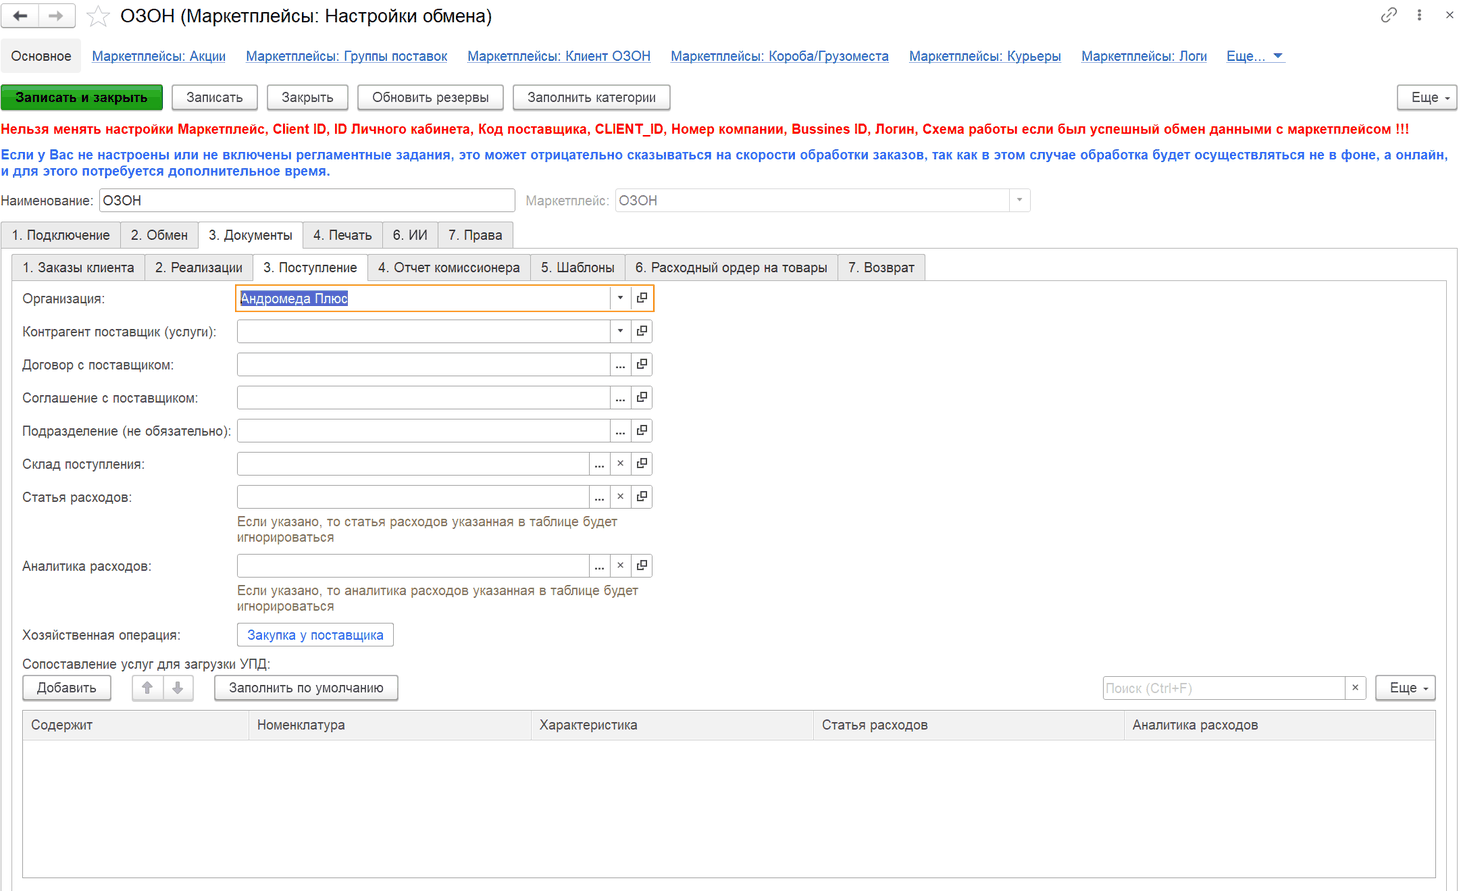
Task: Open the Соглашение с поставщиком record icon
Action: click(642, 397)
